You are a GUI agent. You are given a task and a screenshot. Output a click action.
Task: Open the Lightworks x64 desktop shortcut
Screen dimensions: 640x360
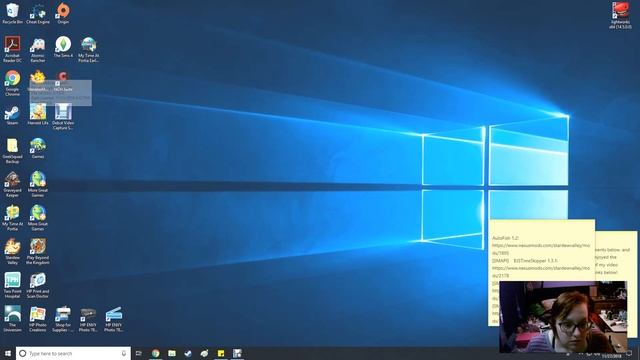tap(620, 16)
